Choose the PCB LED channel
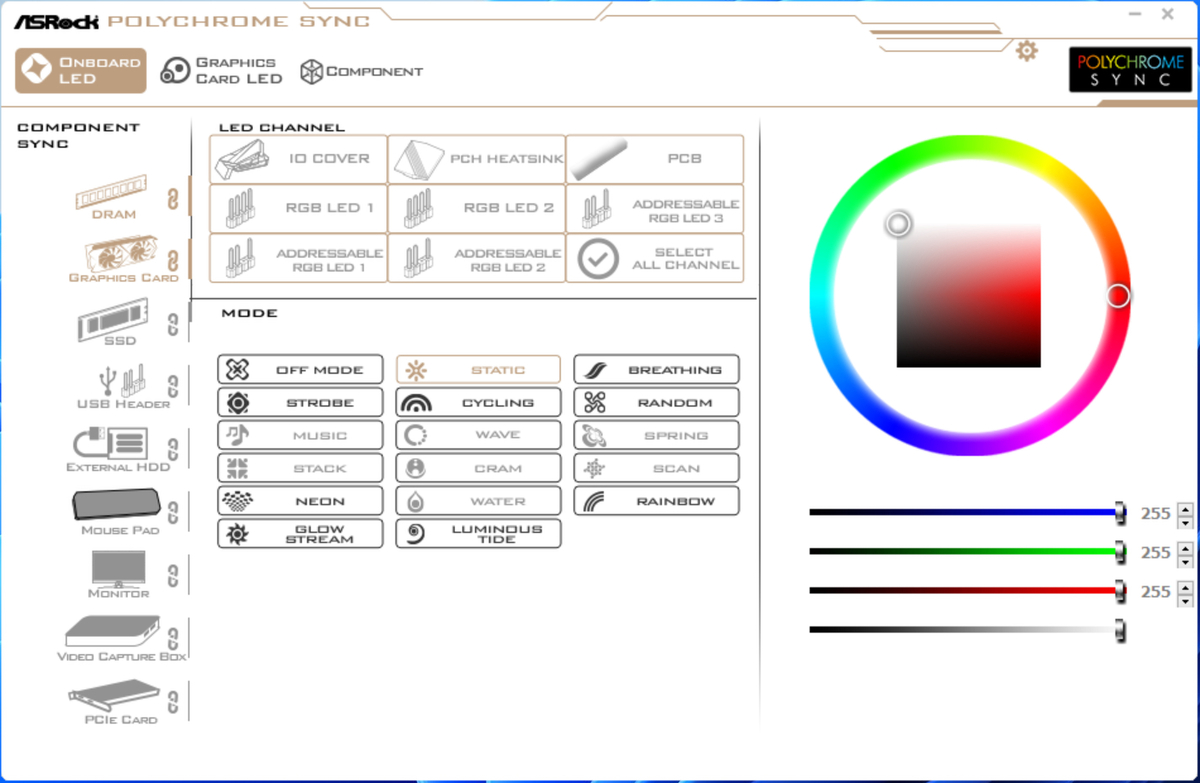1200x783 pixels. (655, 159)
